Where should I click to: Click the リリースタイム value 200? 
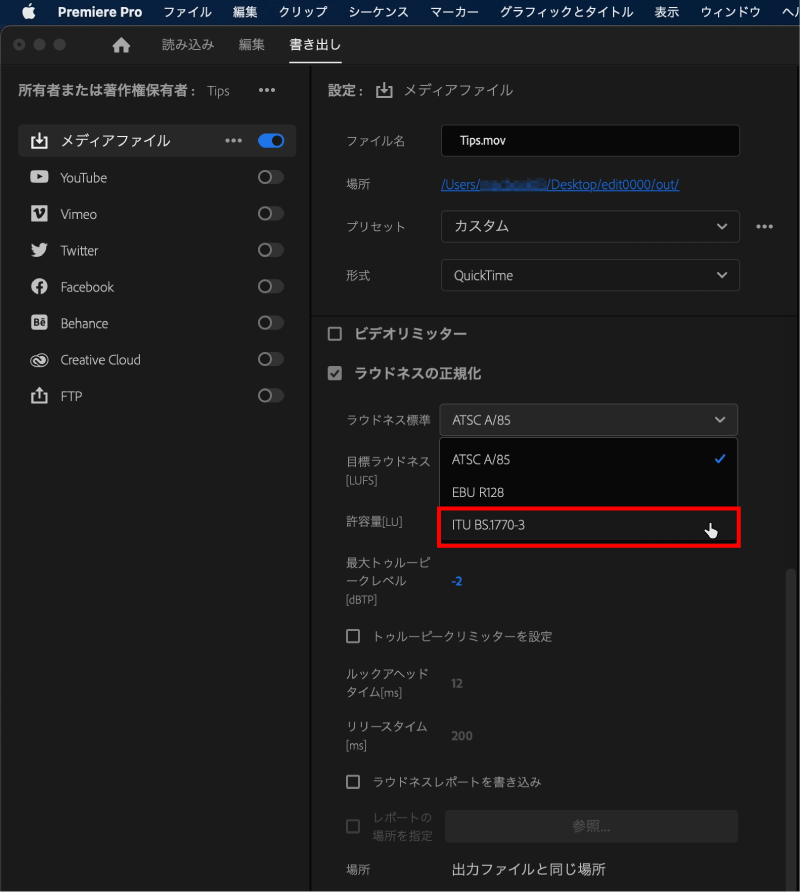pos(461,736)
